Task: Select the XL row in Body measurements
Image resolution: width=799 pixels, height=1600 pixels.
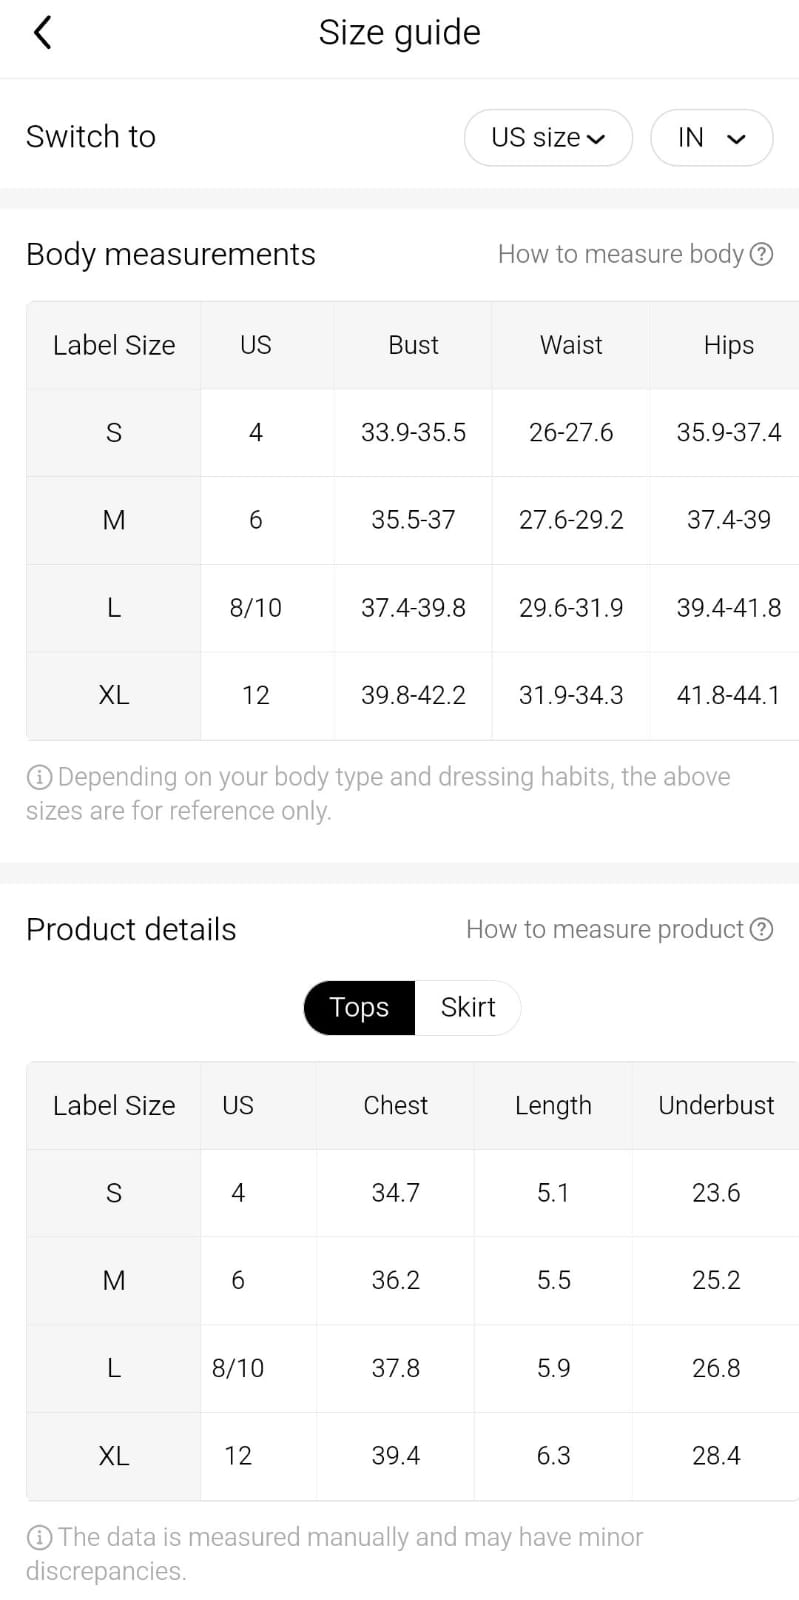Action: tap(114, 695)
